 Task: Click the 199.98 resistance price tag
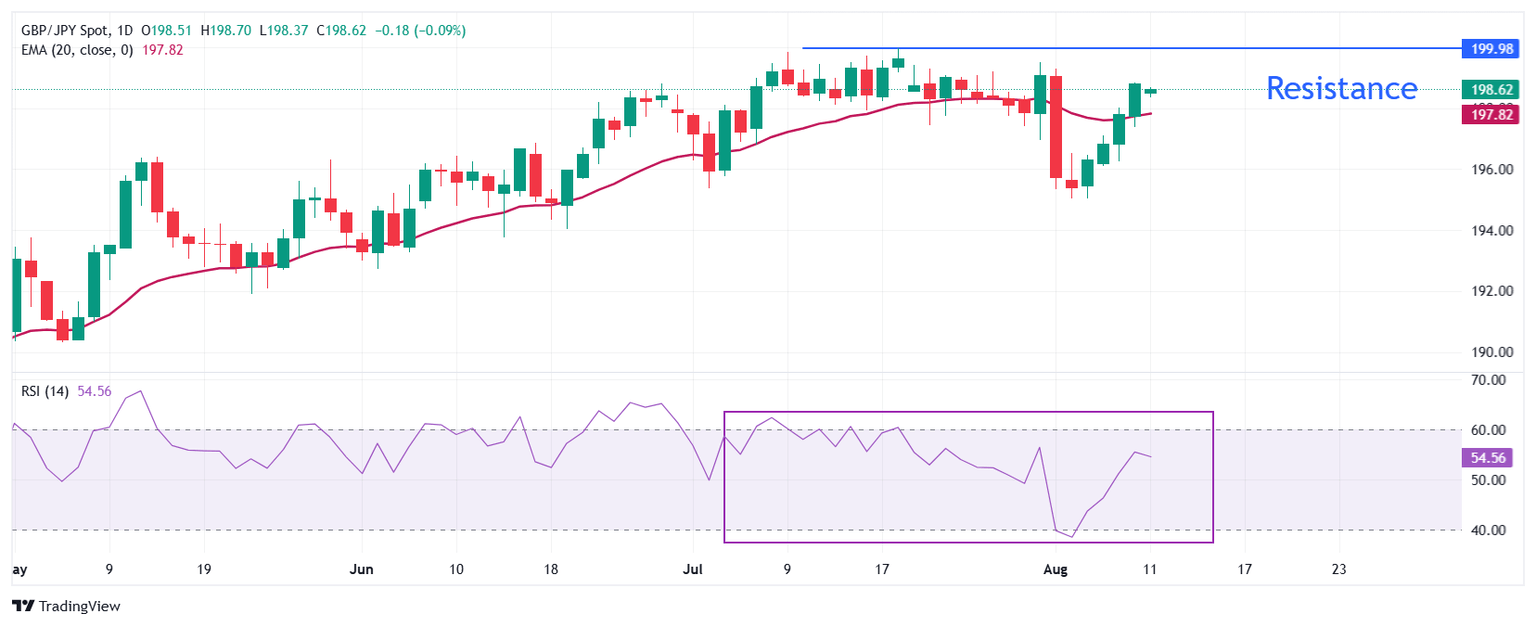point(1490,48)
